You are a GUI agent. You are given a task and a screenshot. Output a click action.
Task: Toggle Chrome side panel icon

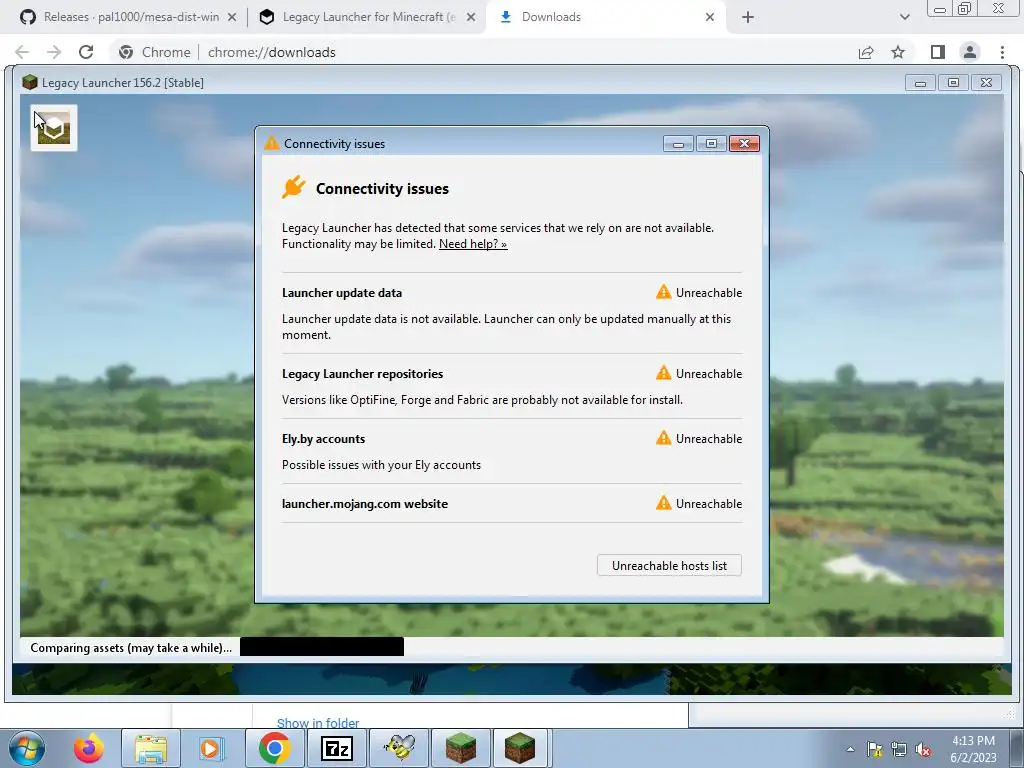click(938, 52)
